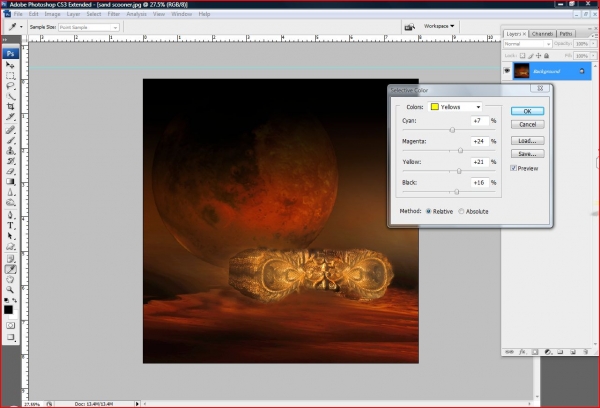Select the Pen tool
The image size is (600, 408).
[x=10, y=215]
